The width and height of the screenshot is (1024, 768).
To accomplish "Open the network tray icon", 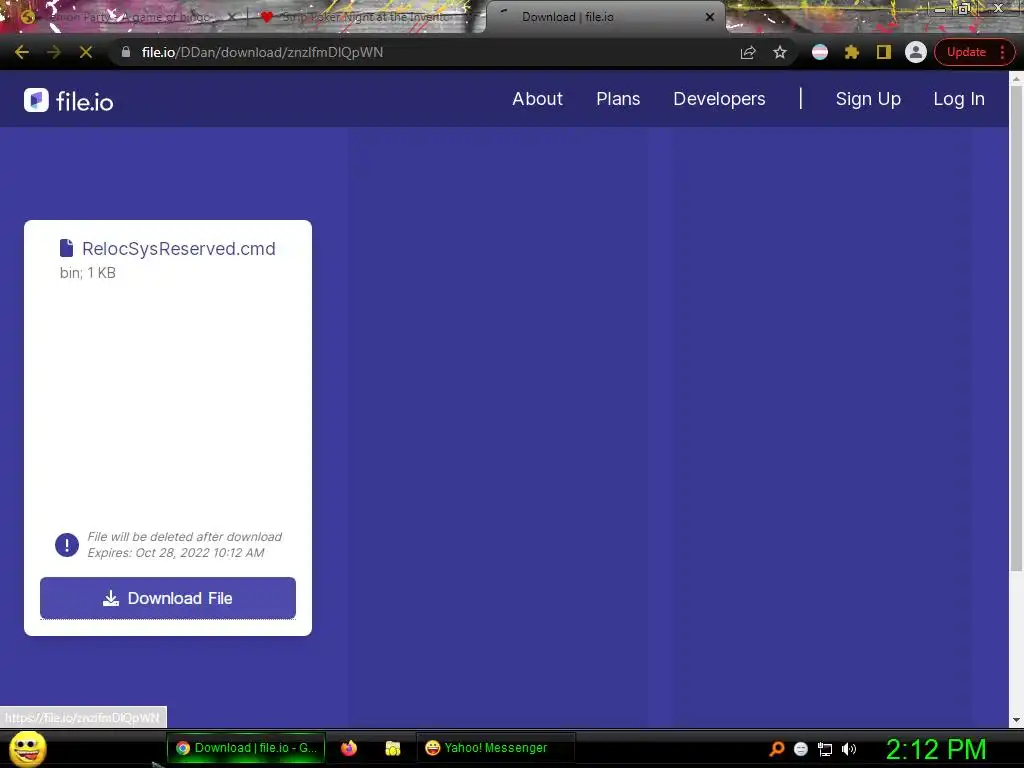I will pos(825,749).
